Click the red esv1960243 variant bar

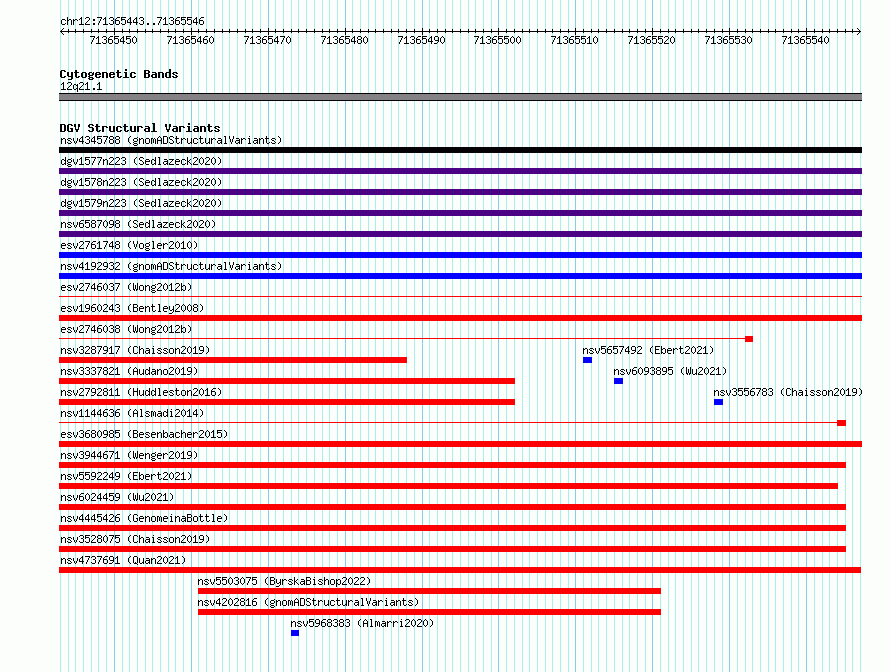click(x=460, y=318)
